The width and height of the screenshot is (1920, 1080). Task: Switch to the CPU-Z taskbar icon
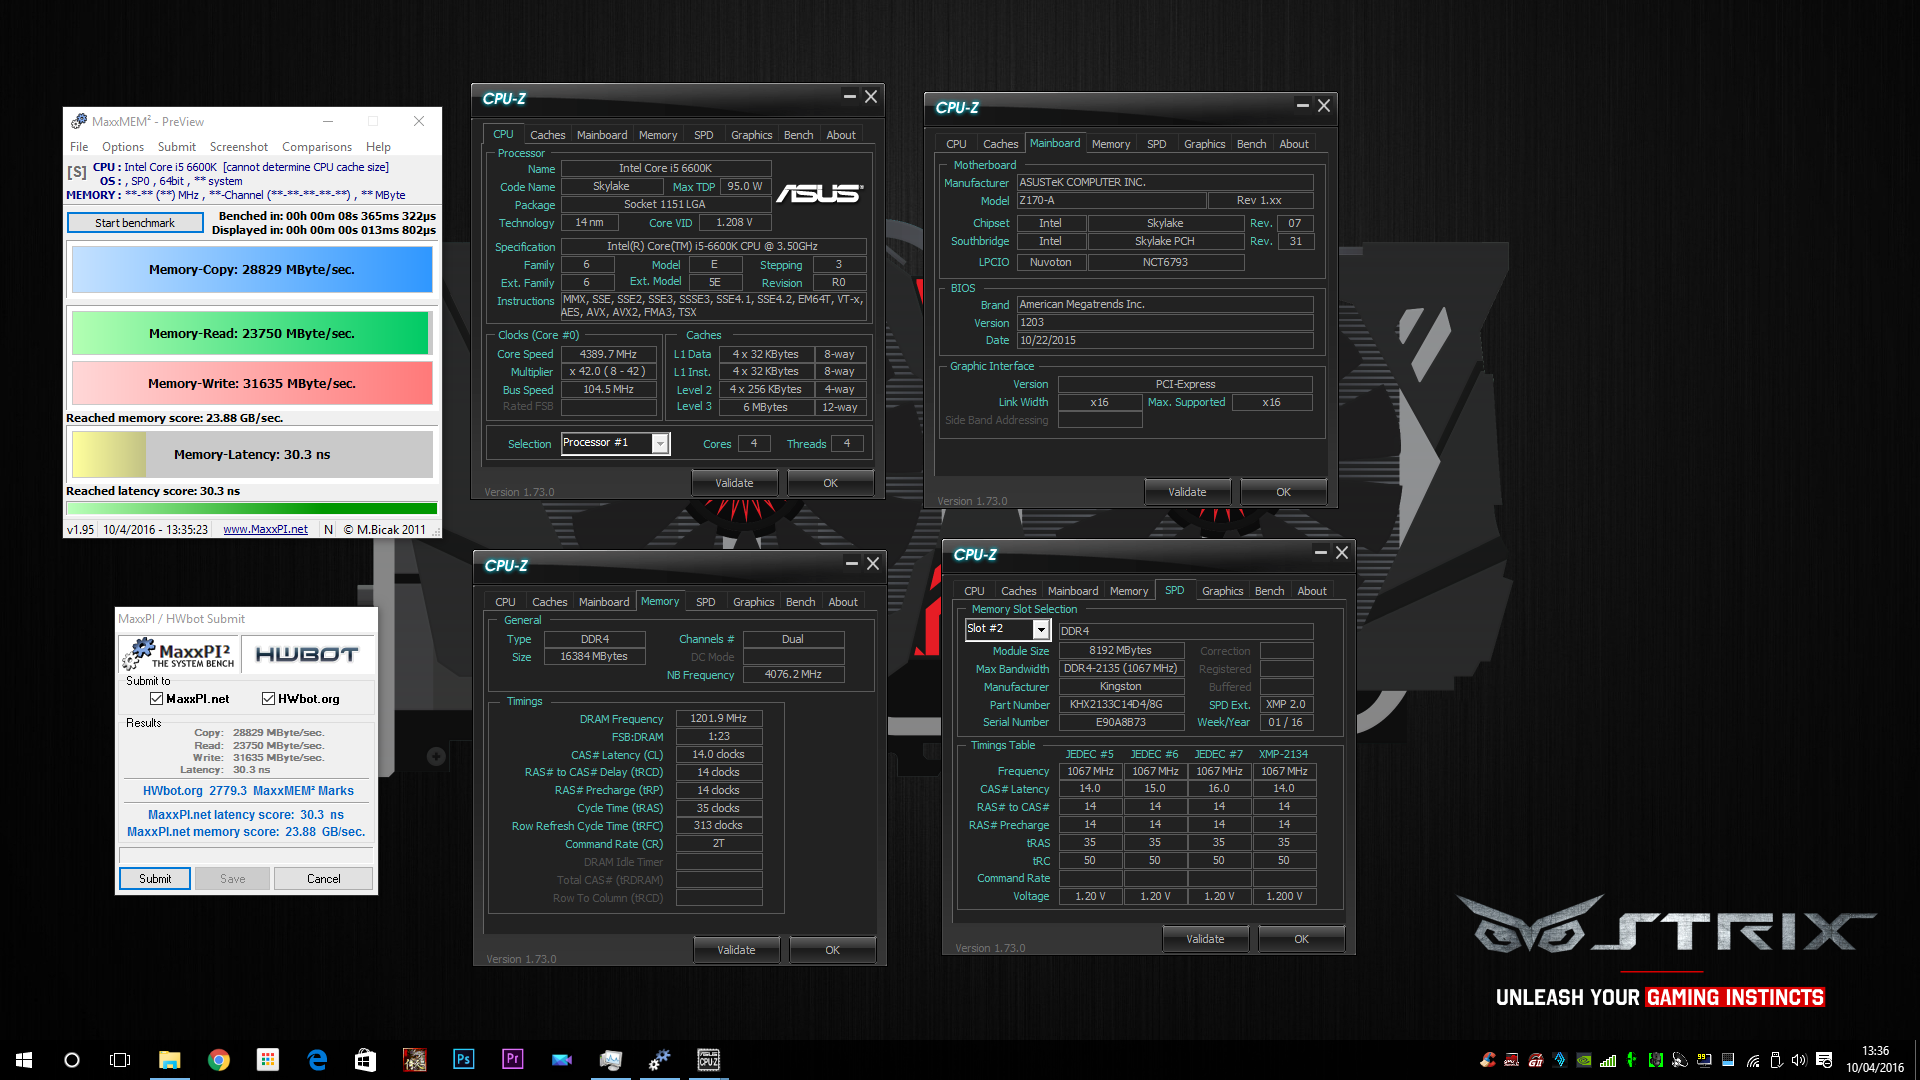(x=709, y=1060)
